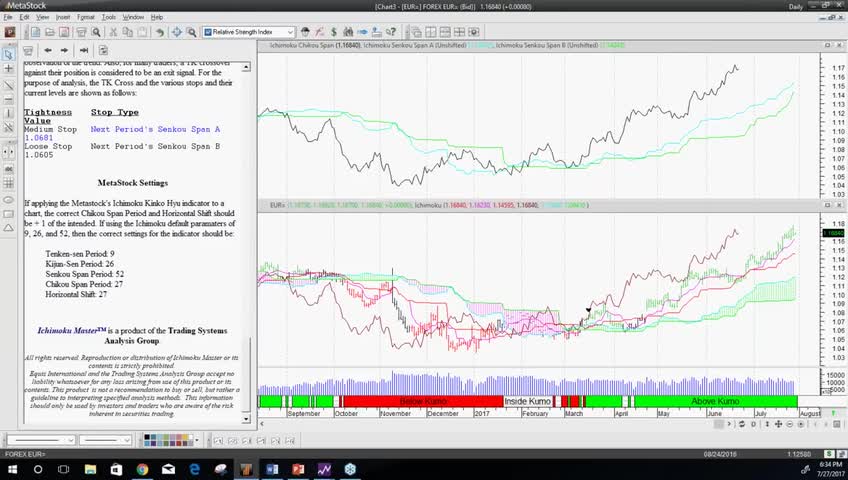This screenshot has width=848, height=480.
Task: Click the green dollar status bar icon
Action: (829, 454)
